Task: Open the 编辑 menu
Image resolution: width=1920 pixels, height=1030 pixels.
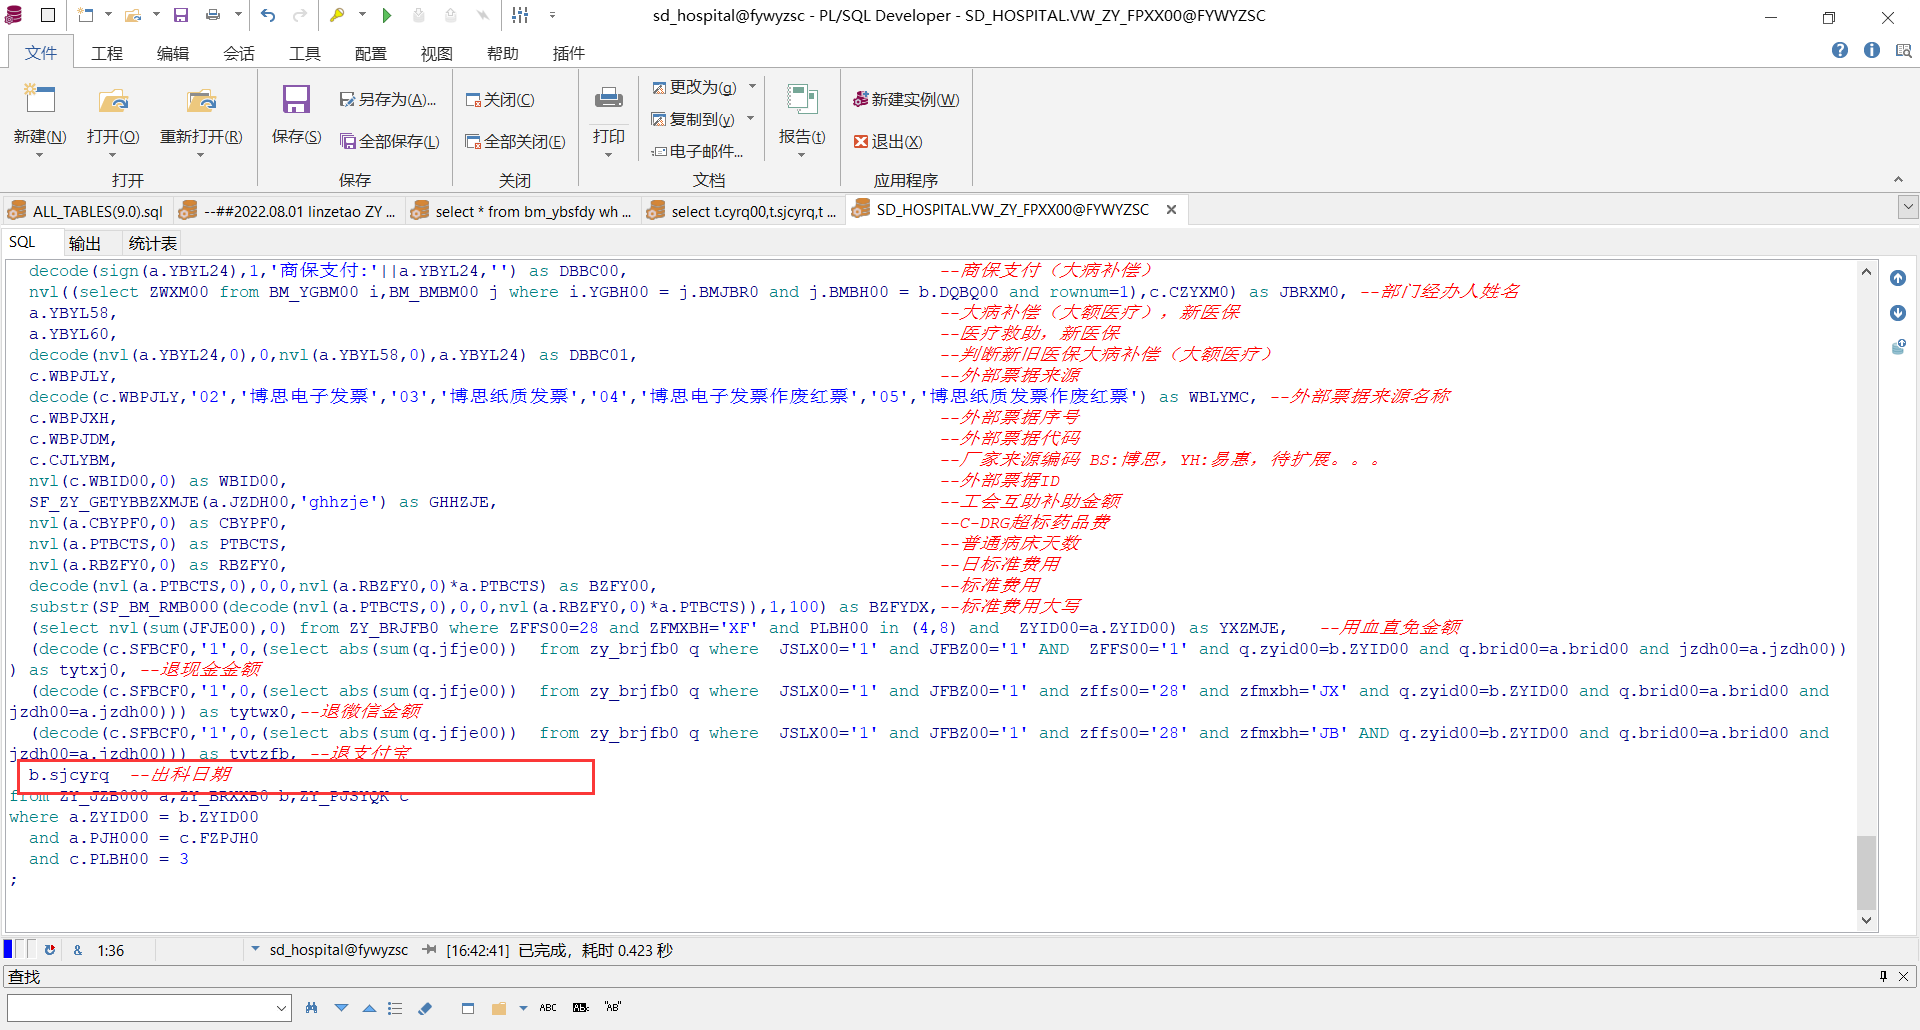Action: click(173, 53)
